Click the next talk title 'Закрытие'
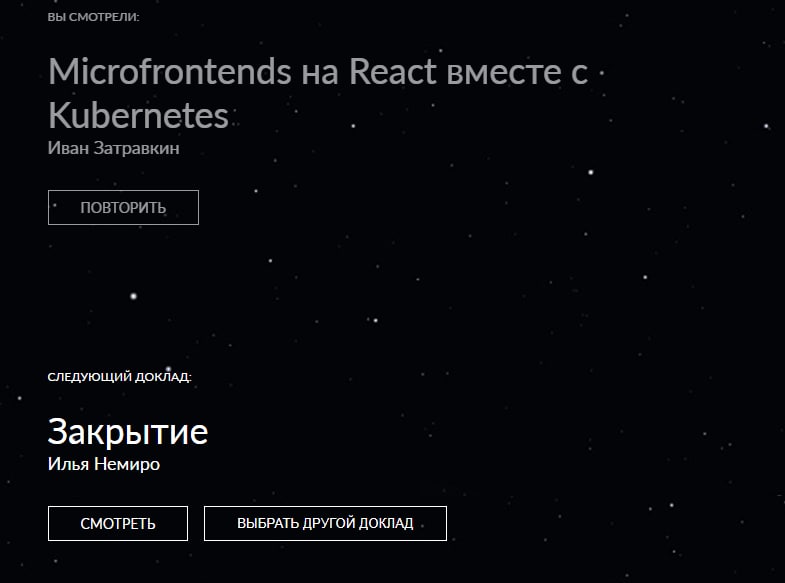Image resolution: width=785 pixels, height=583 pixels. pos(128,432)
